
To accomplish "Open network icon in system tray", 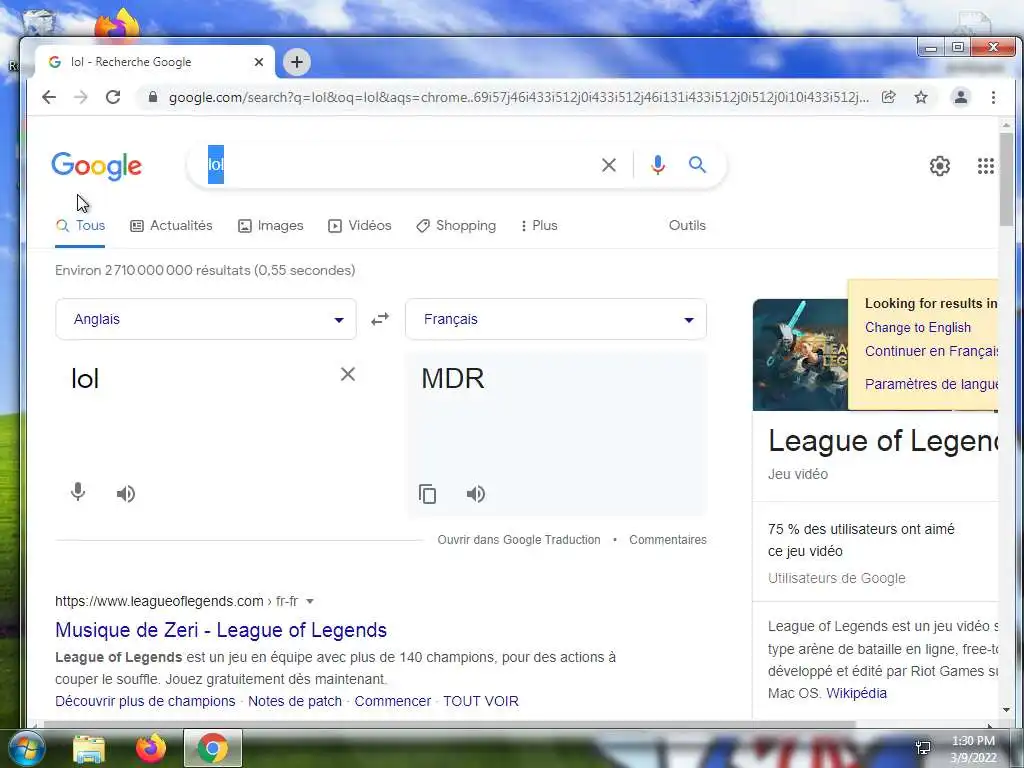I will point(923,748).
